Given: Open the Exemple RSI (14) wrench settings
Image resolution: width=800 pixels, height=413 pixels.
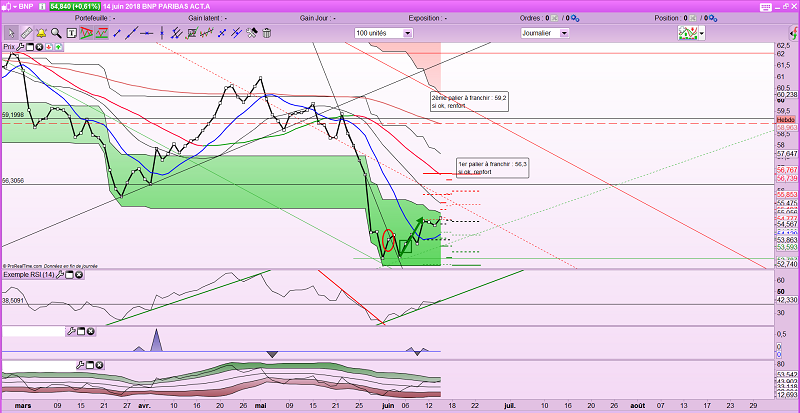Looking at the screenshot, I should click(x=60, y=275).
